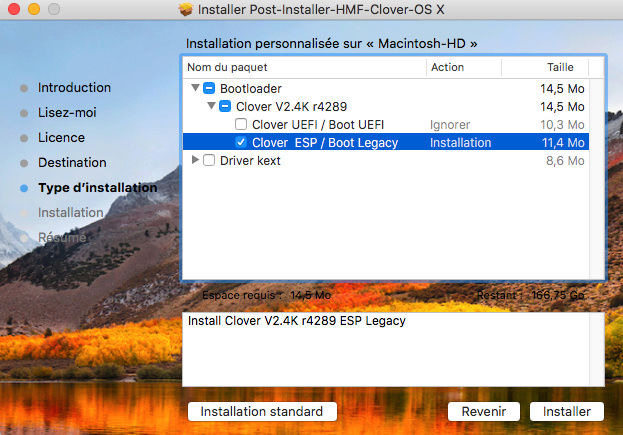Click the Restant 166,75 Go text
The image size is (623, 435).
(x=530, y=295)
